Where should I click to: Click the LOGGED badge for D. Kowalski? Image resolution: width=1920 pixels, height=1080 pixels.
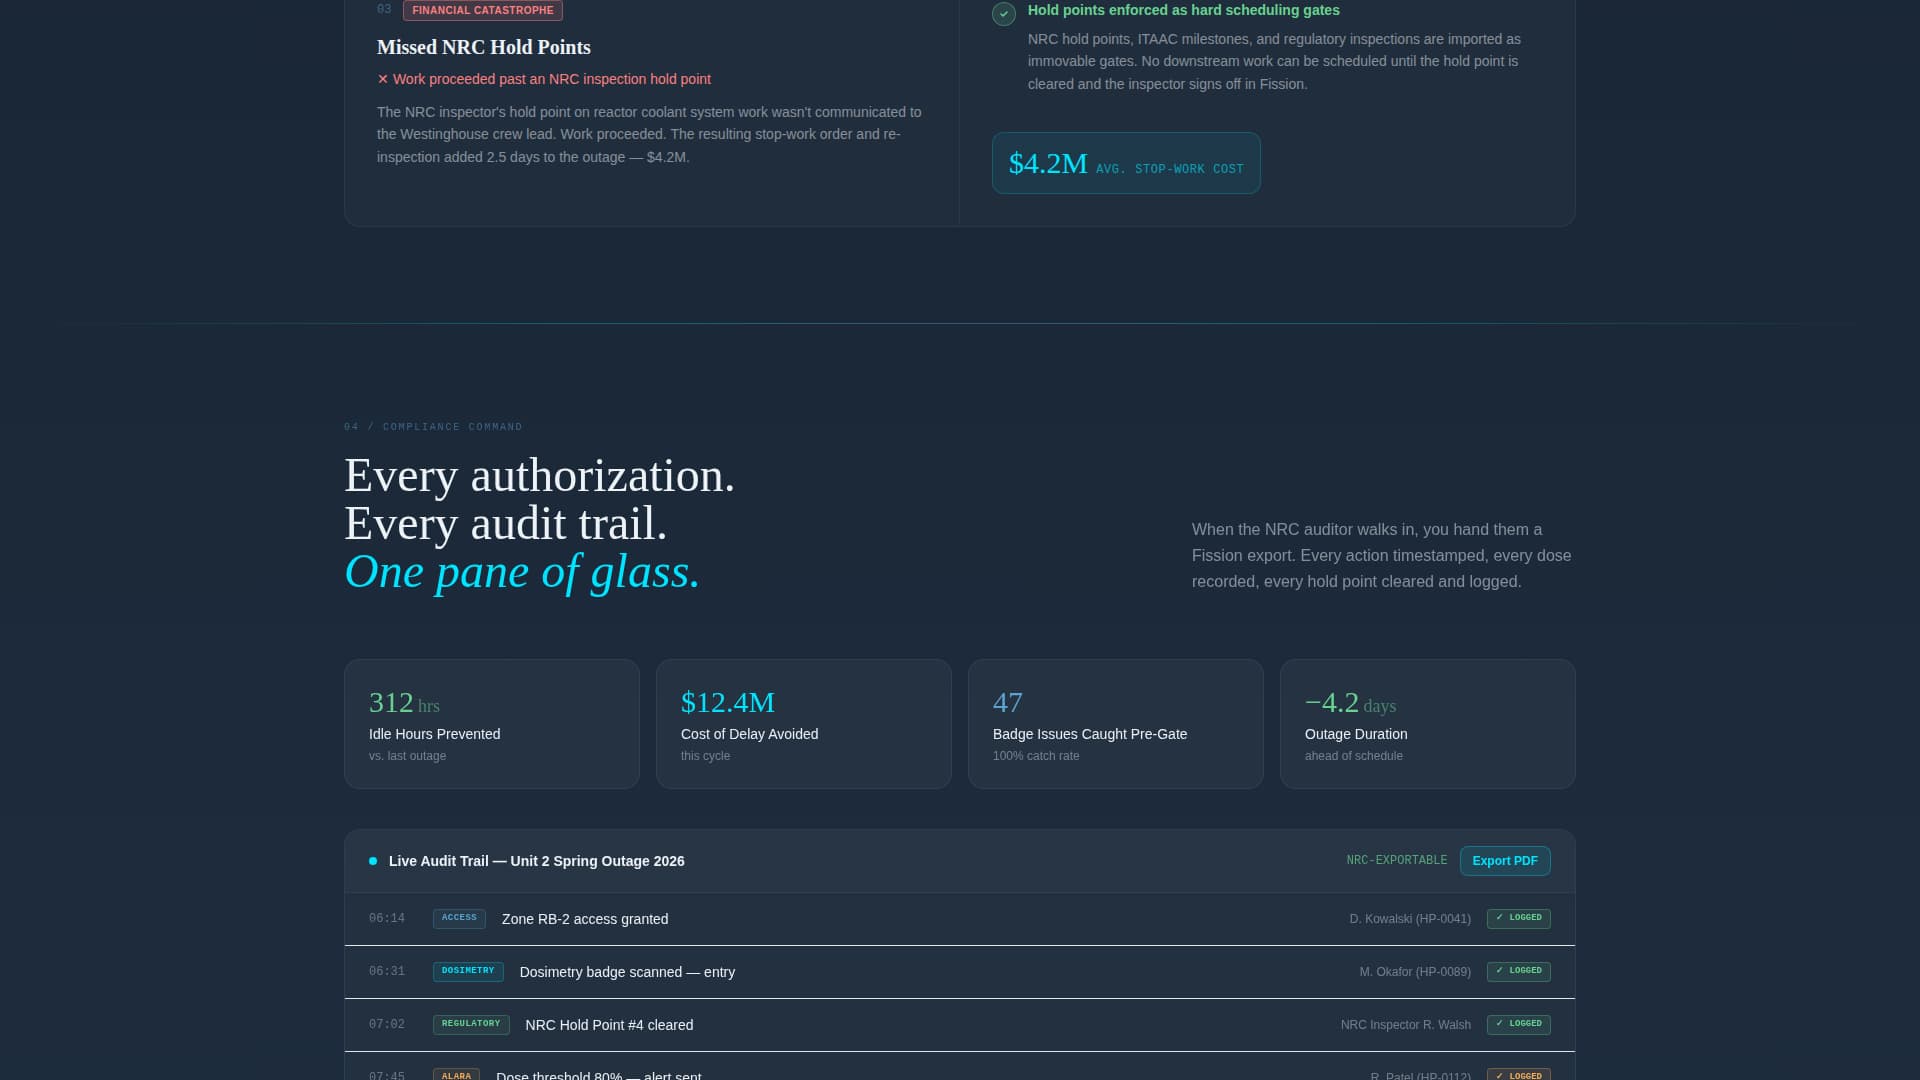(x=1519, y=918)
